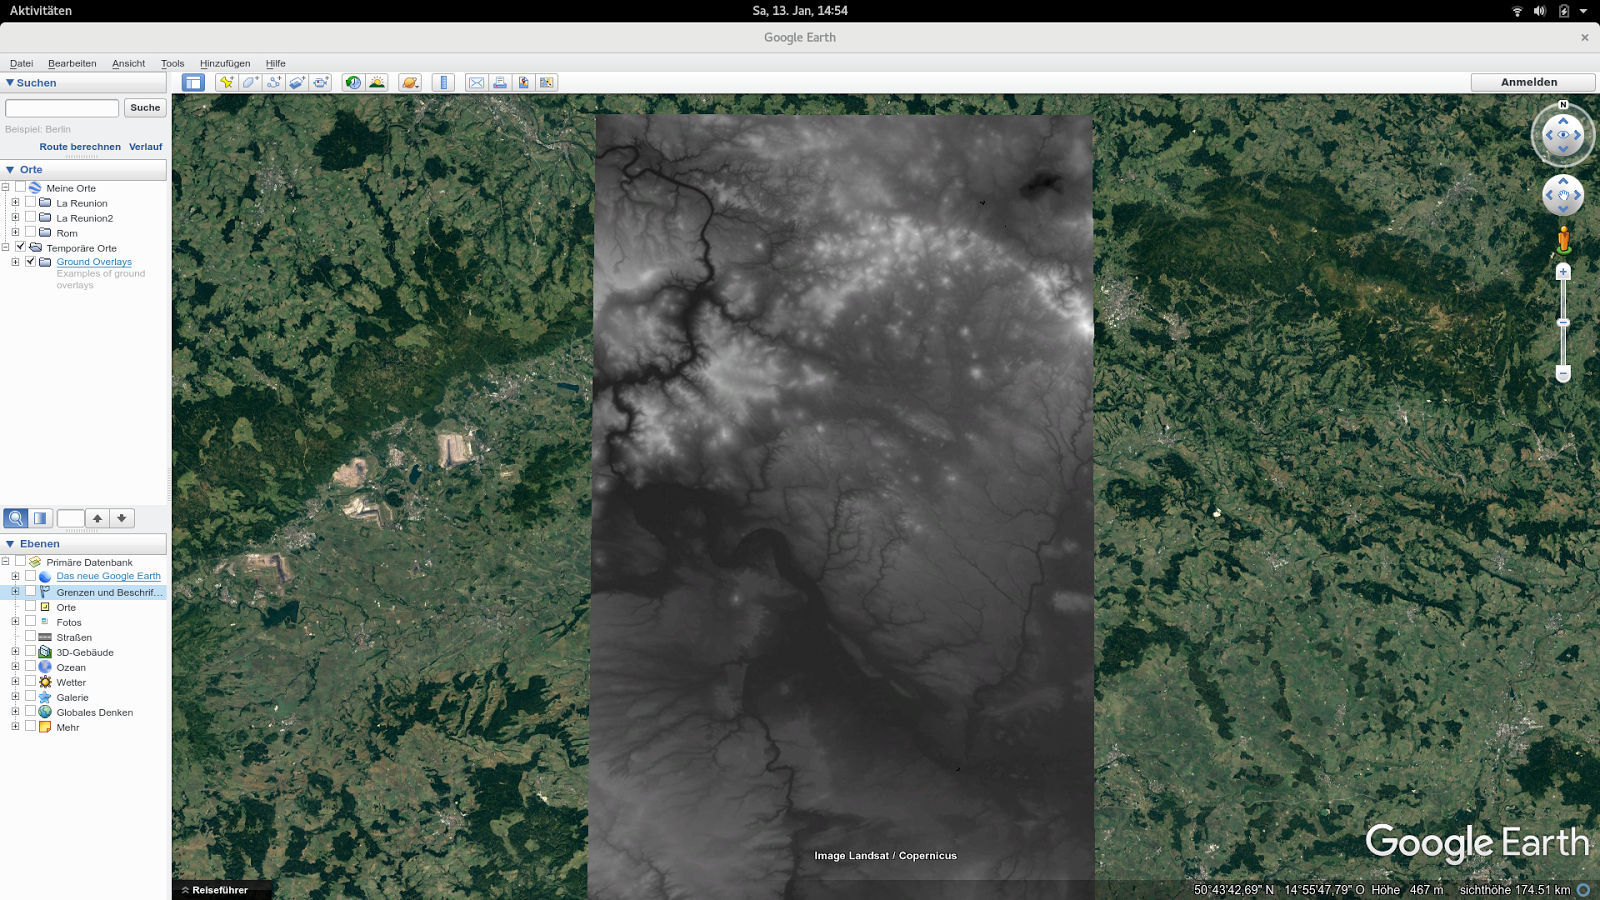Zoom in with the plus button
Screen dimensions: 1600x900
coord(1563,272)
